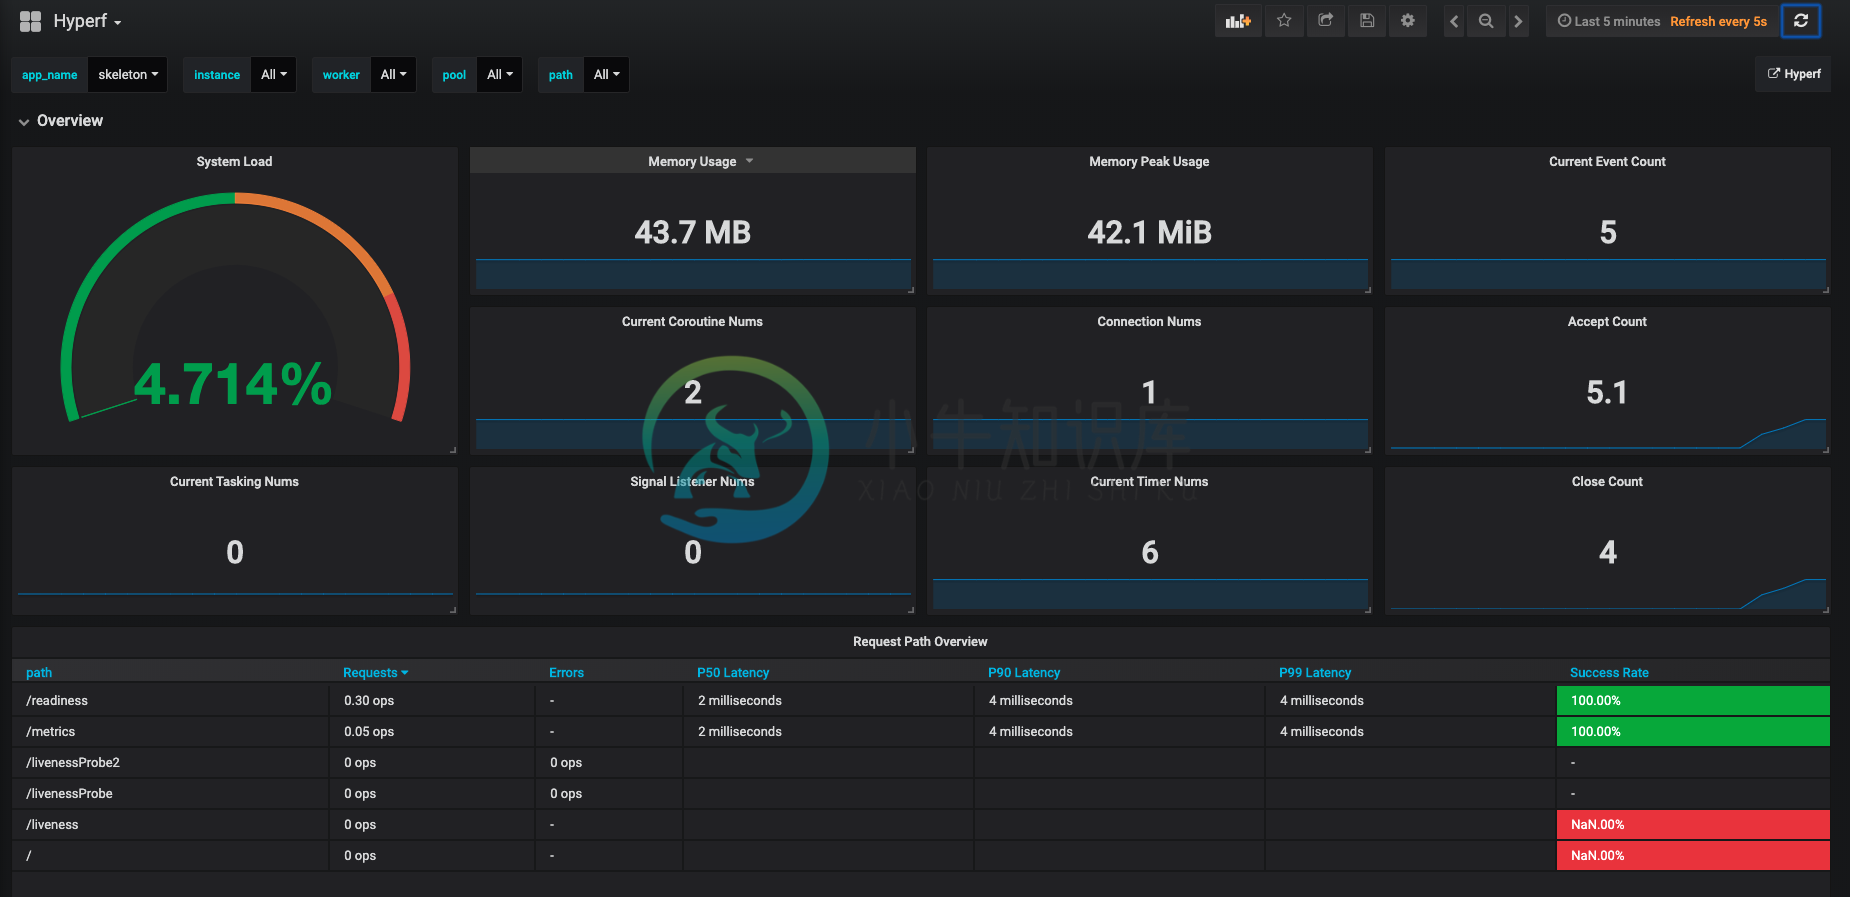The height and width of the screenshot is (897, 1850).
Task: Open the app_name skeleton dropdown
Action: pos(127,75)
